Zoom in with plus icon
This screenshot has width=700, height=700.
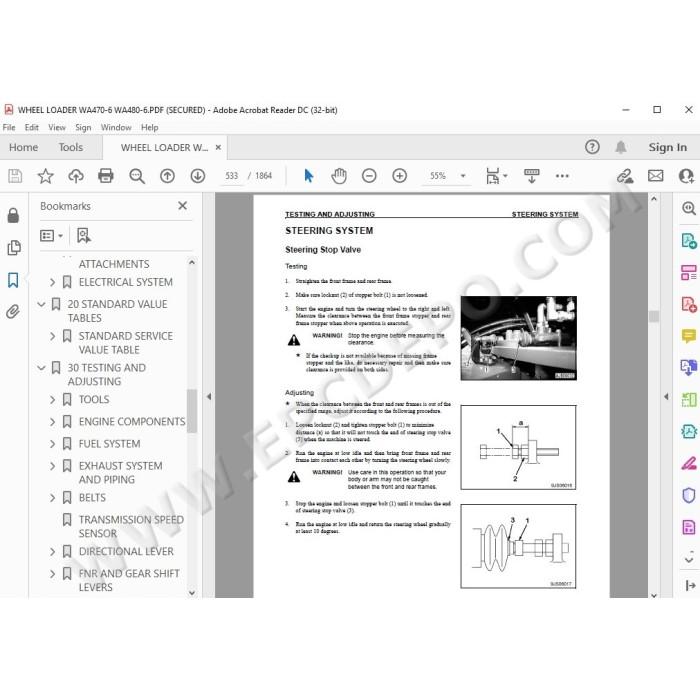399,176
